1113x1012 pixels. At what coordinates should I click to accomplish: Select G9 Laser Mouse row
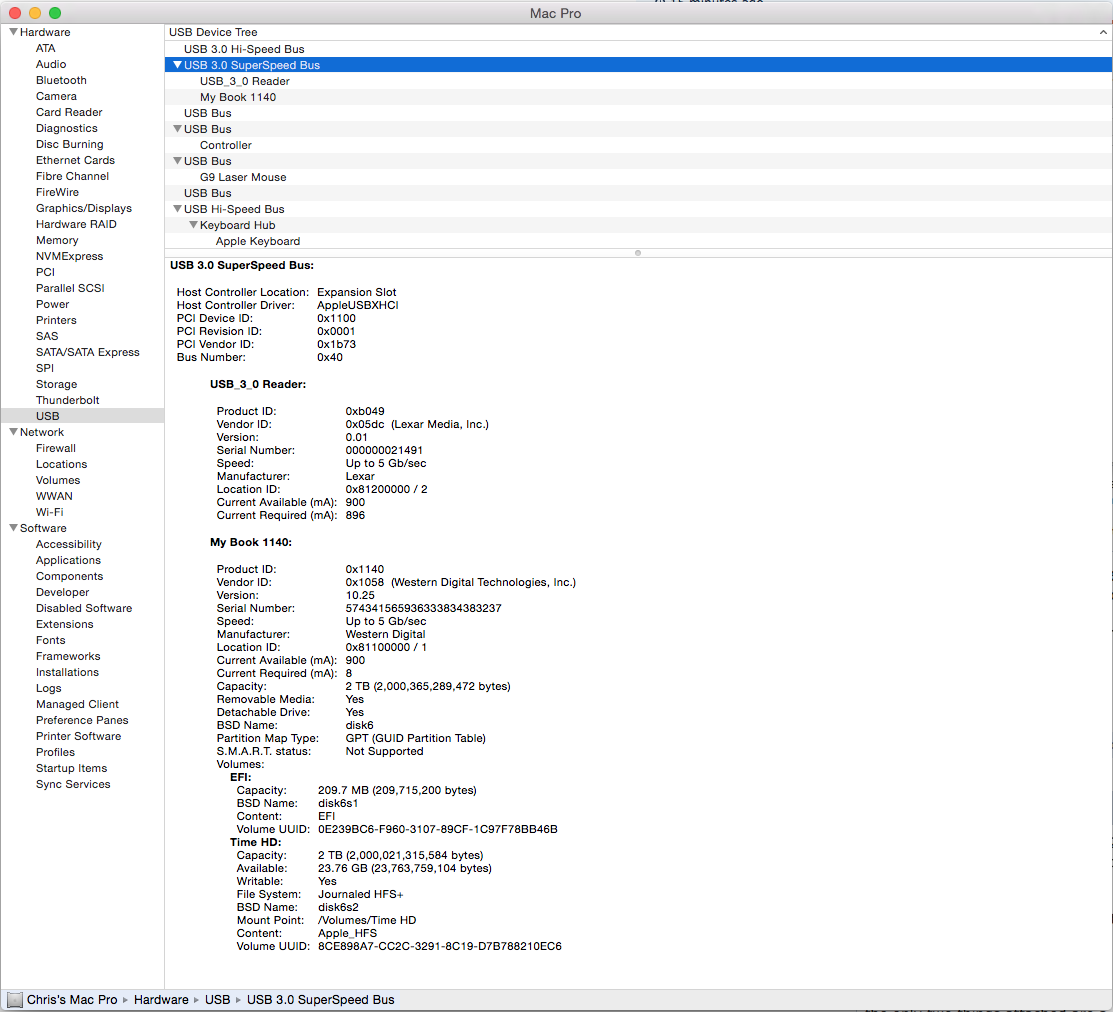638,177
